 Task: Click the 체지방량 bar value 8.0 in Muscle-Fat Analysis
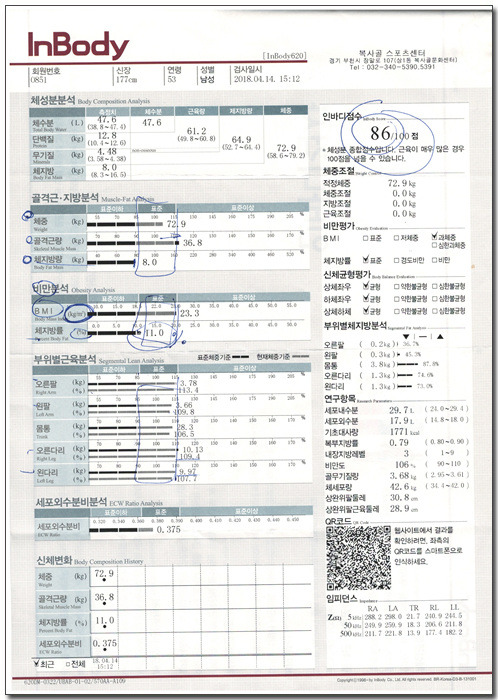[149, 262]
